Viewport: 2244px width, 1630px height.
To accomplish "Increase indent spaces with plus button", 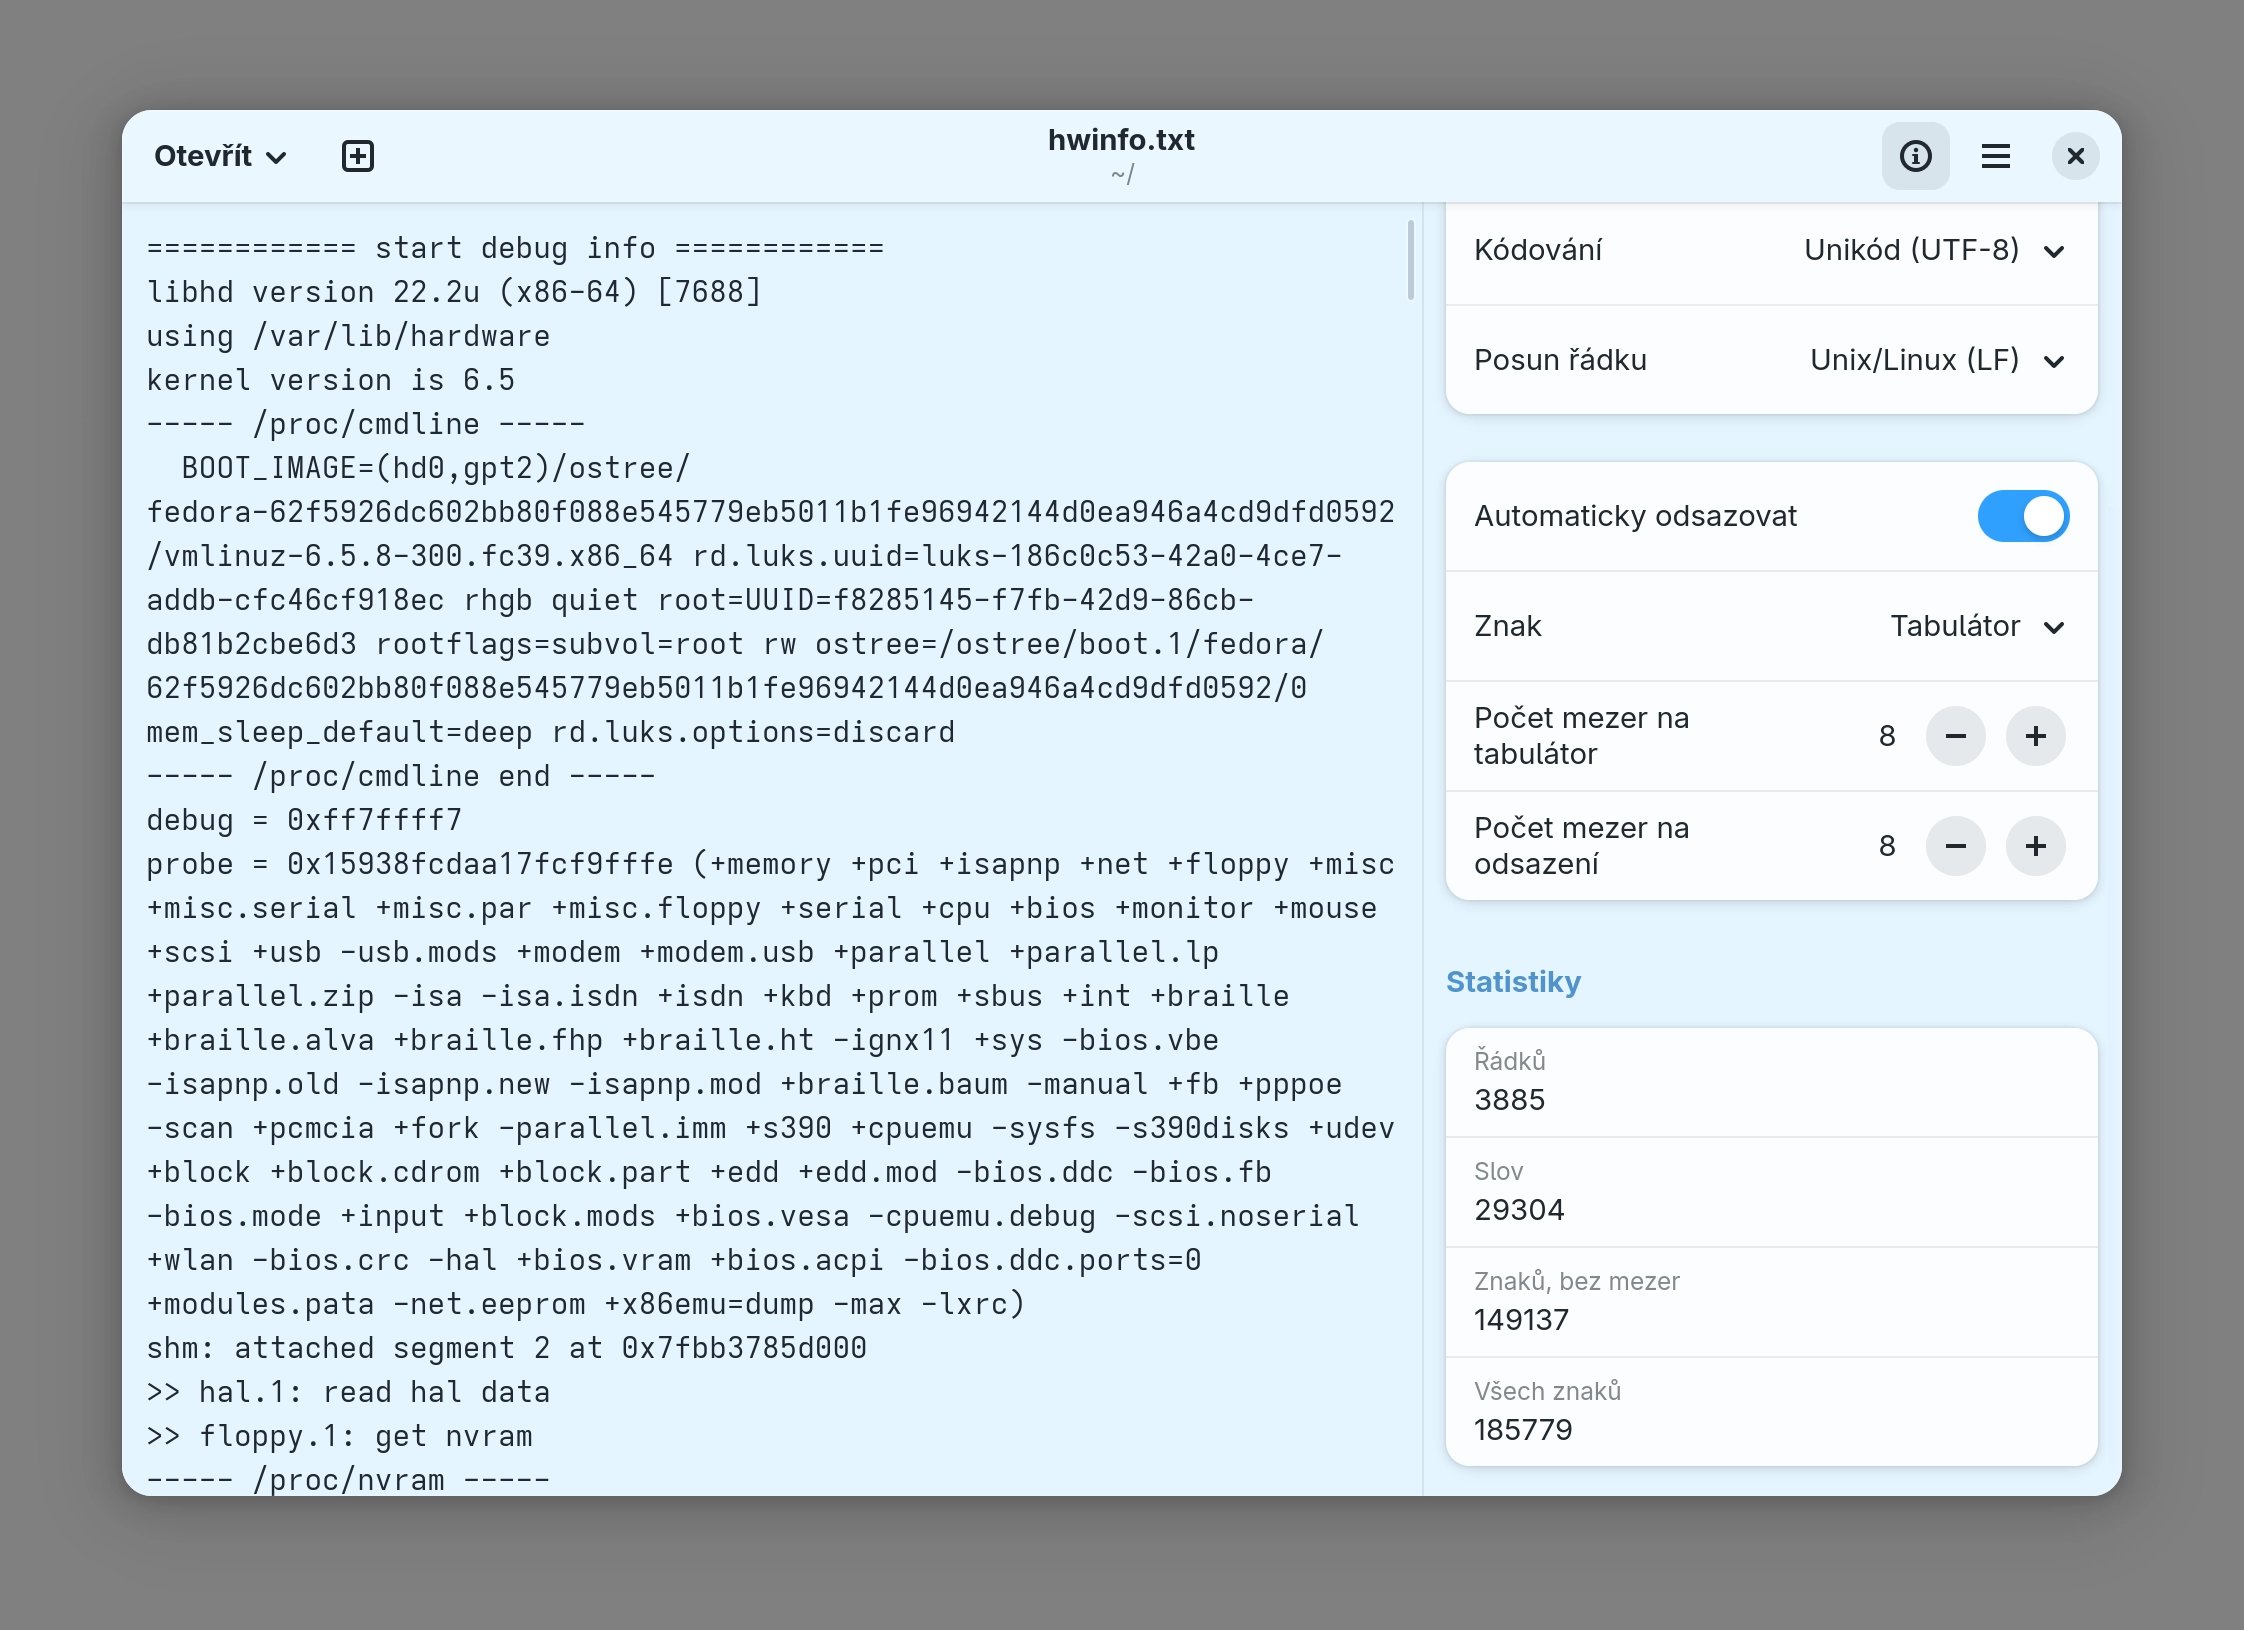I will pos(2035,846).
